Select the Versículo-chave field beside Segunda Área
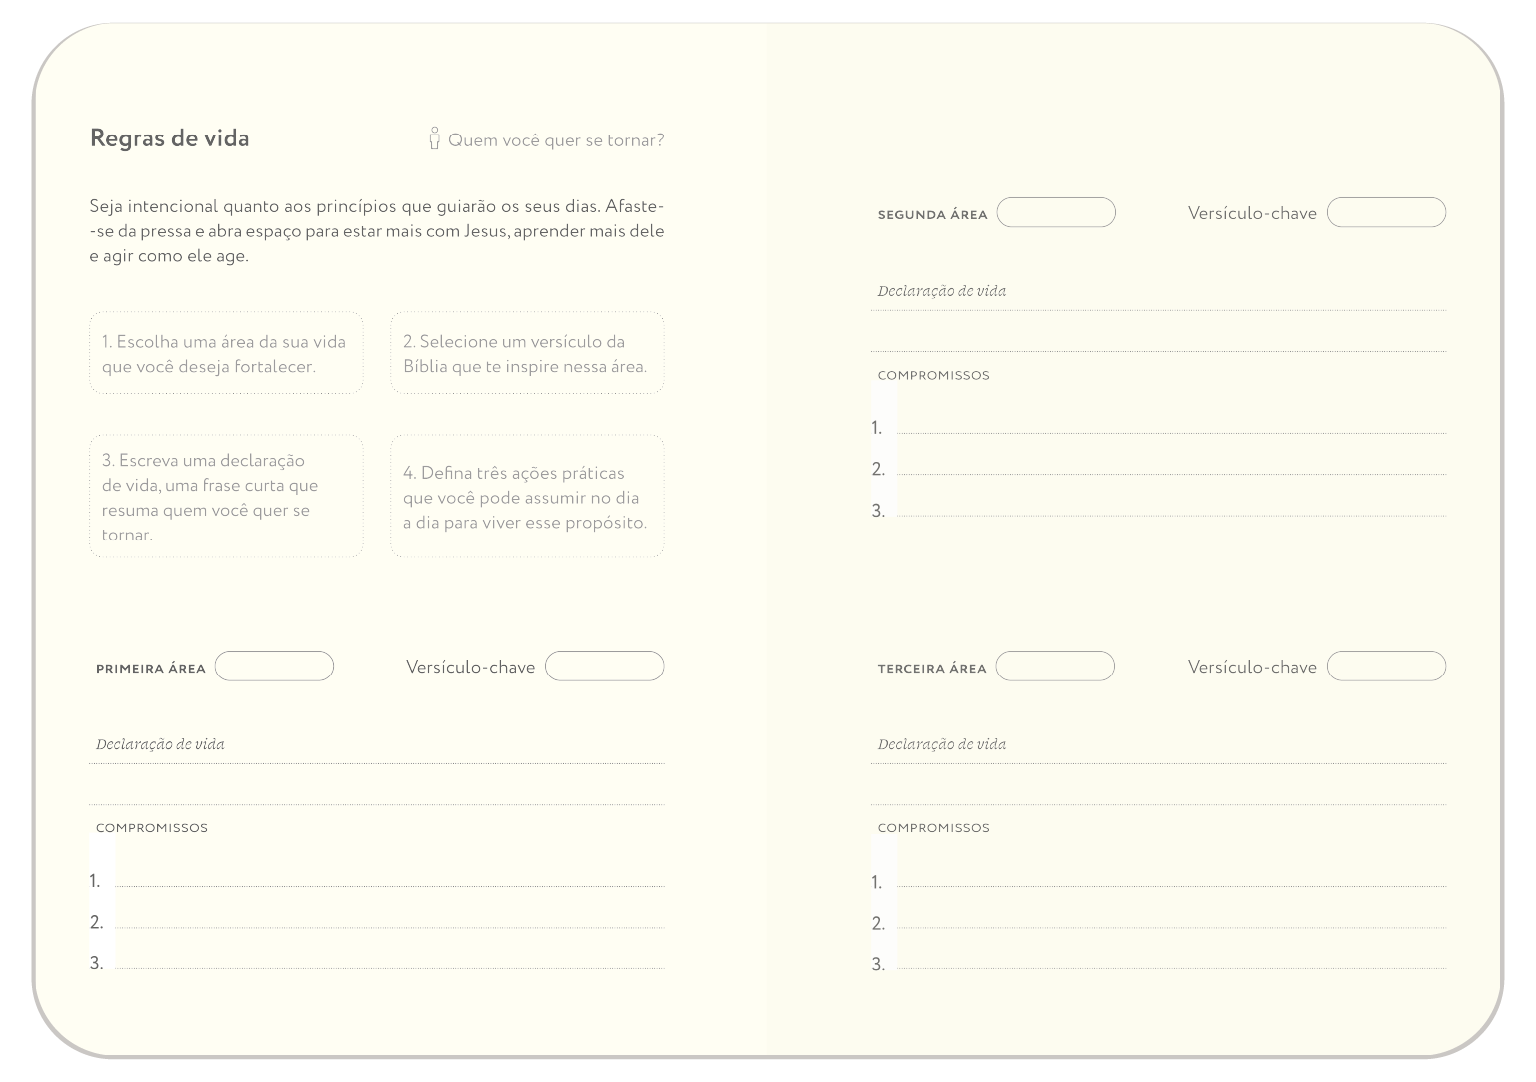Image resolution: width=1536 pixels, height=1082 pixels. [1386, 212]
